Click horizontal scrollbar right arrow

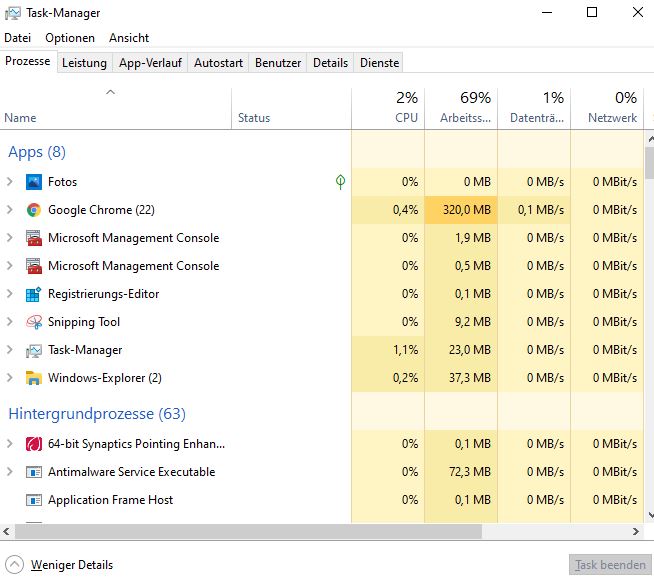[636, 531]
